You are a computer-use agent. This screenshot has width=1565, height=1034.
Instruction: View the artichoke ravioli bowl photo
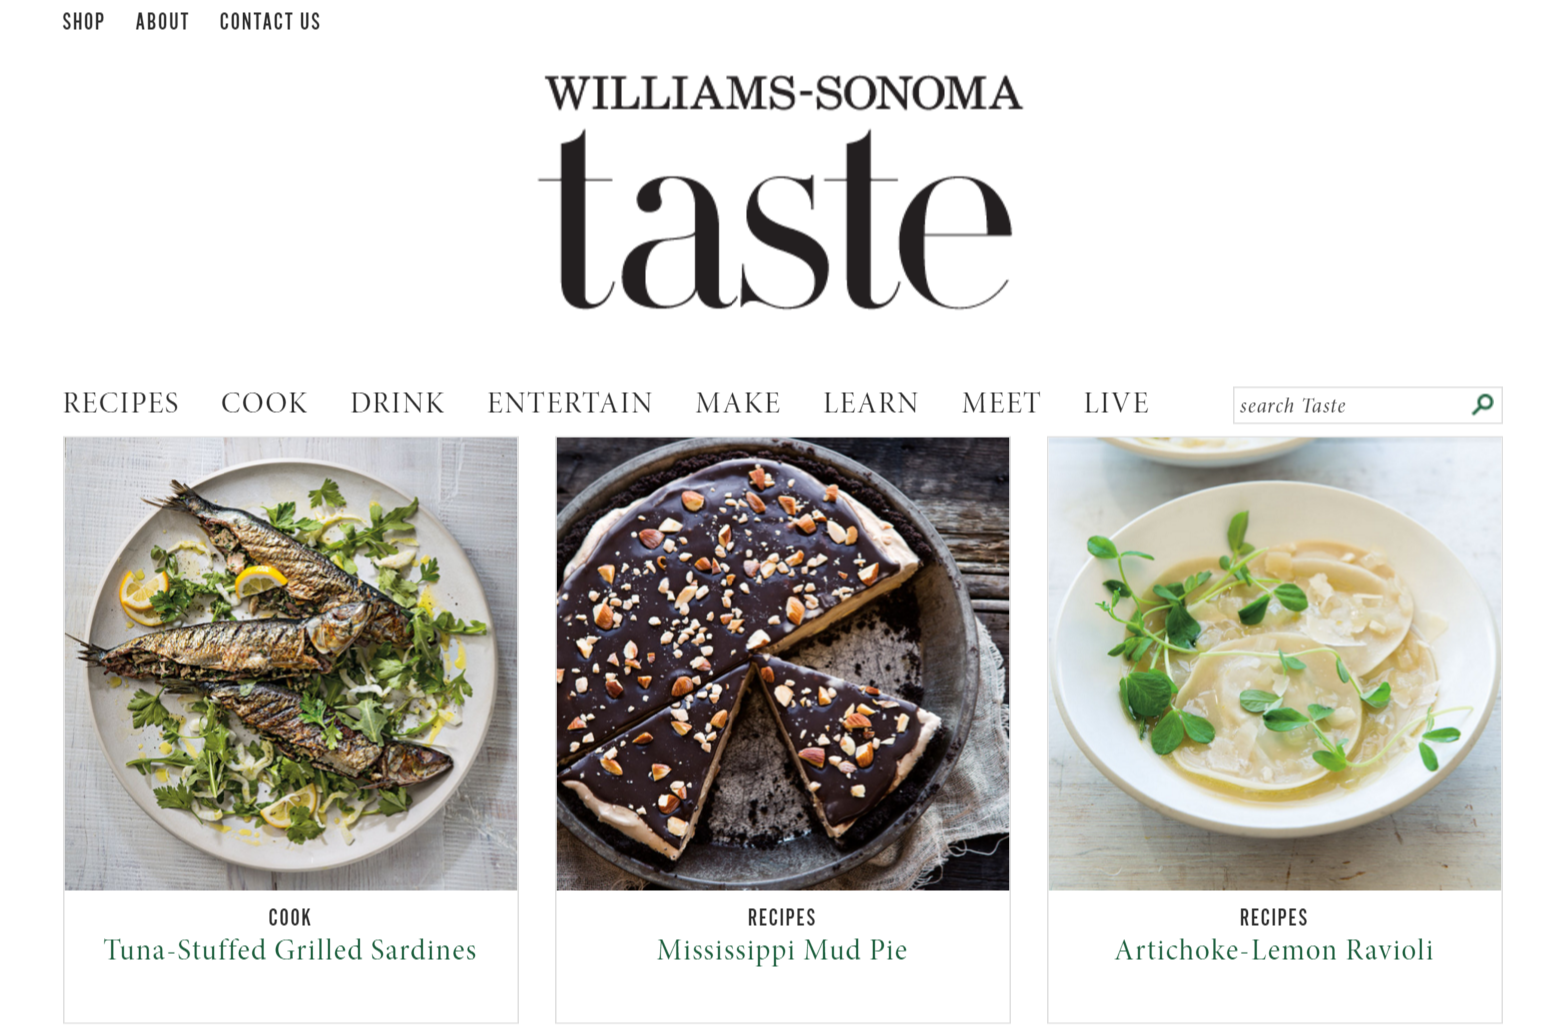pyautogui.click(x=1275, y=663)
